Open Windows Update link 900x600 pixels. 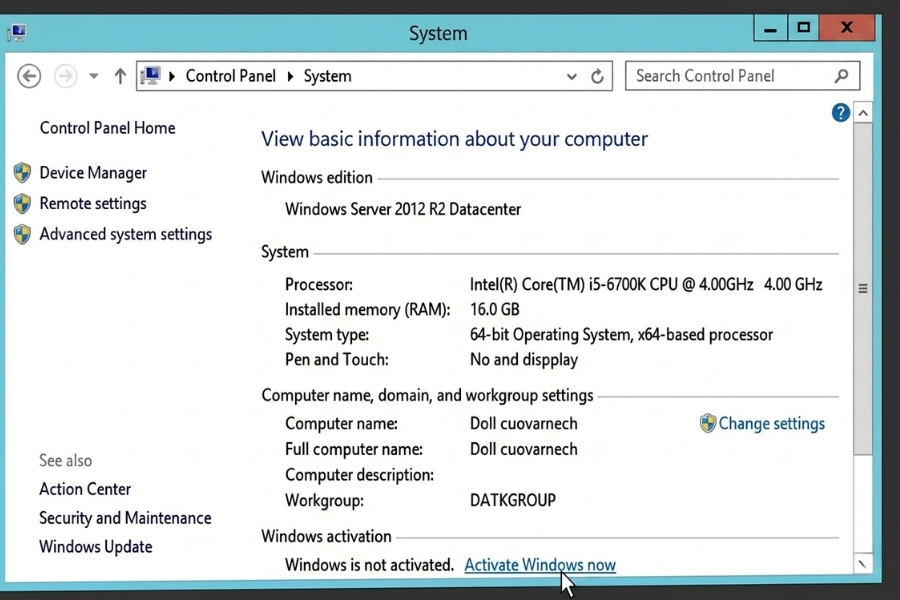[96, 547]
